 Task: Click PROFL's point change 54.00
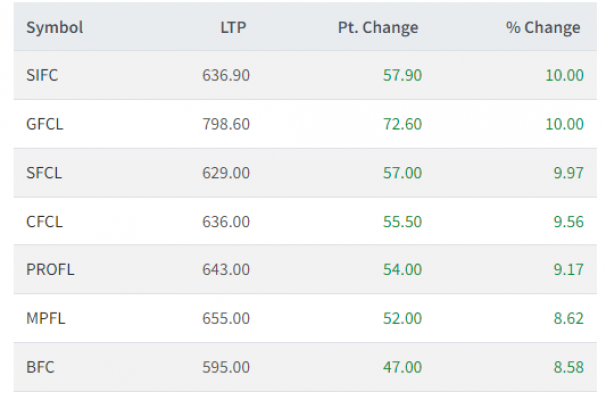pyautogui.click(x=402, y=269)
